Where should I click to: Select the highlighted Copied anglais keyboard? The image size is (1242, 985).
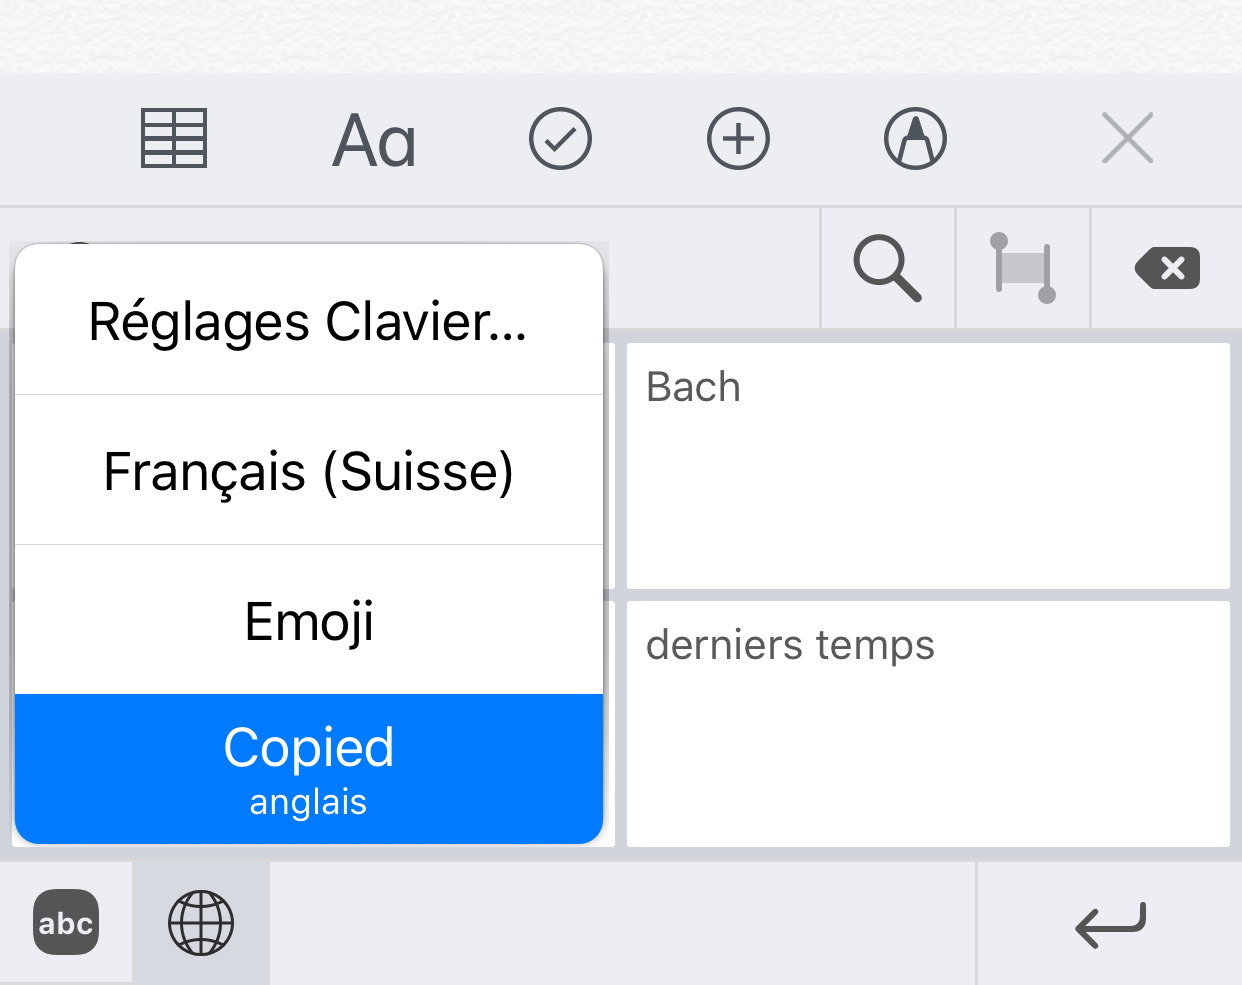pyautogui.click(x=309, y=769)
